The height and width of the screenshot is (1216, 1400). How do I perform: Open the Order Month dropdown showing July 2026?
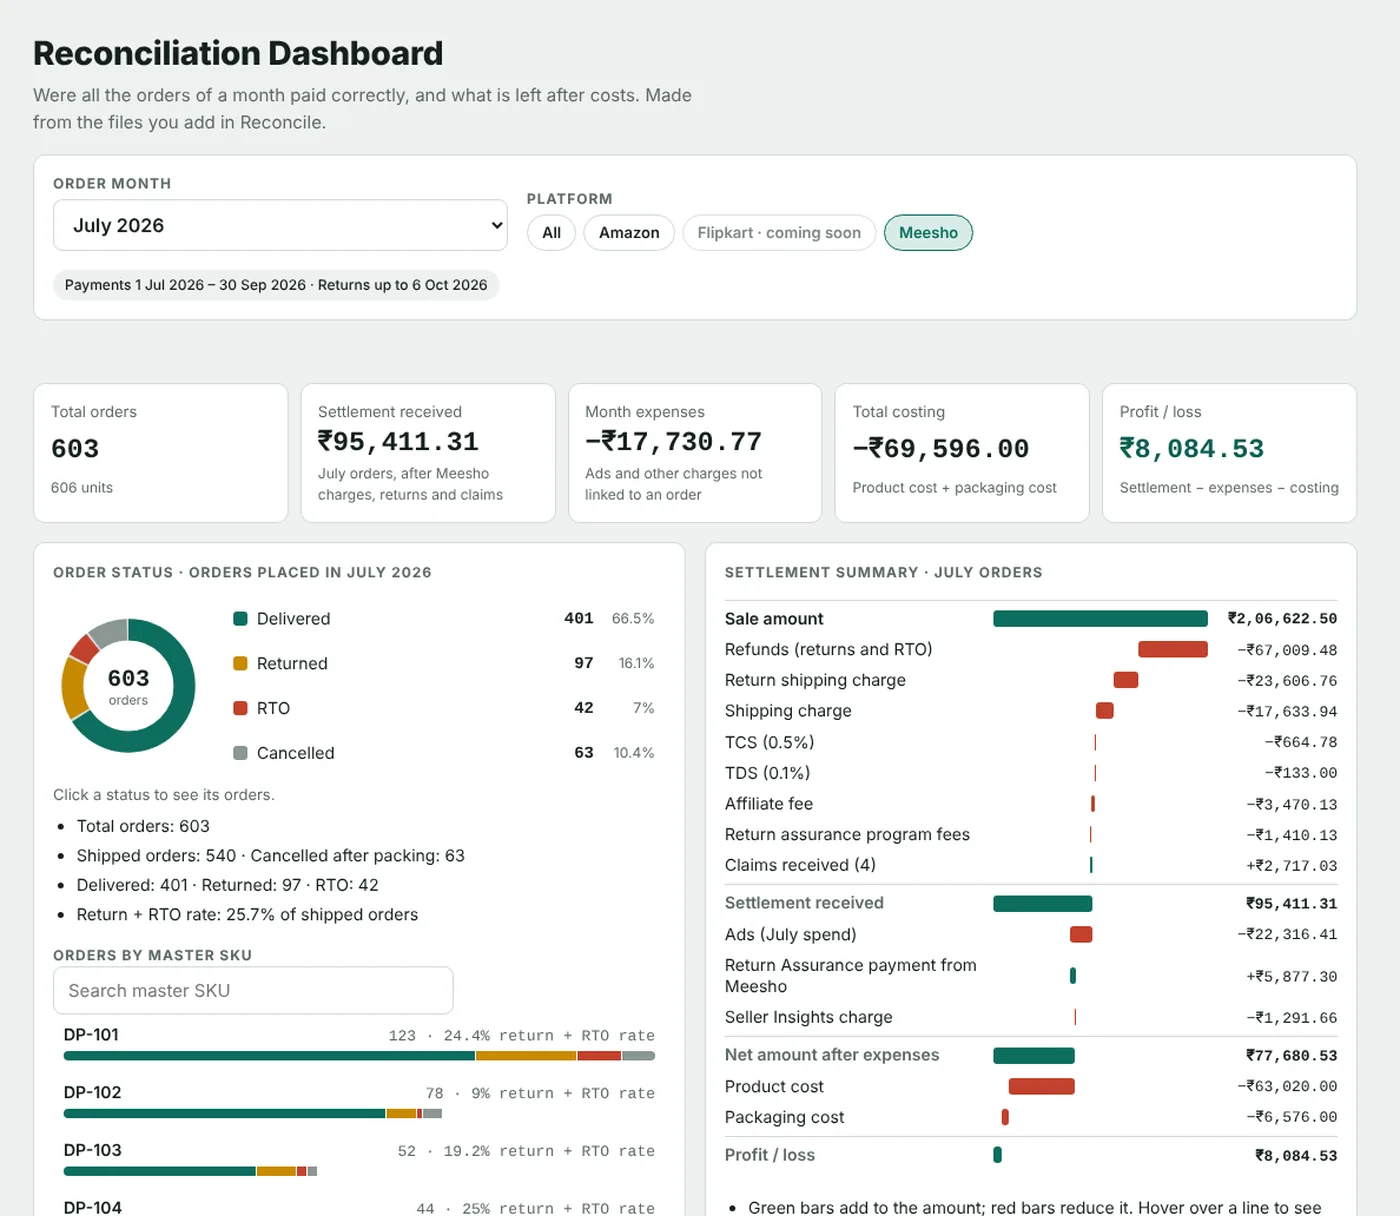tap(280, 225)
